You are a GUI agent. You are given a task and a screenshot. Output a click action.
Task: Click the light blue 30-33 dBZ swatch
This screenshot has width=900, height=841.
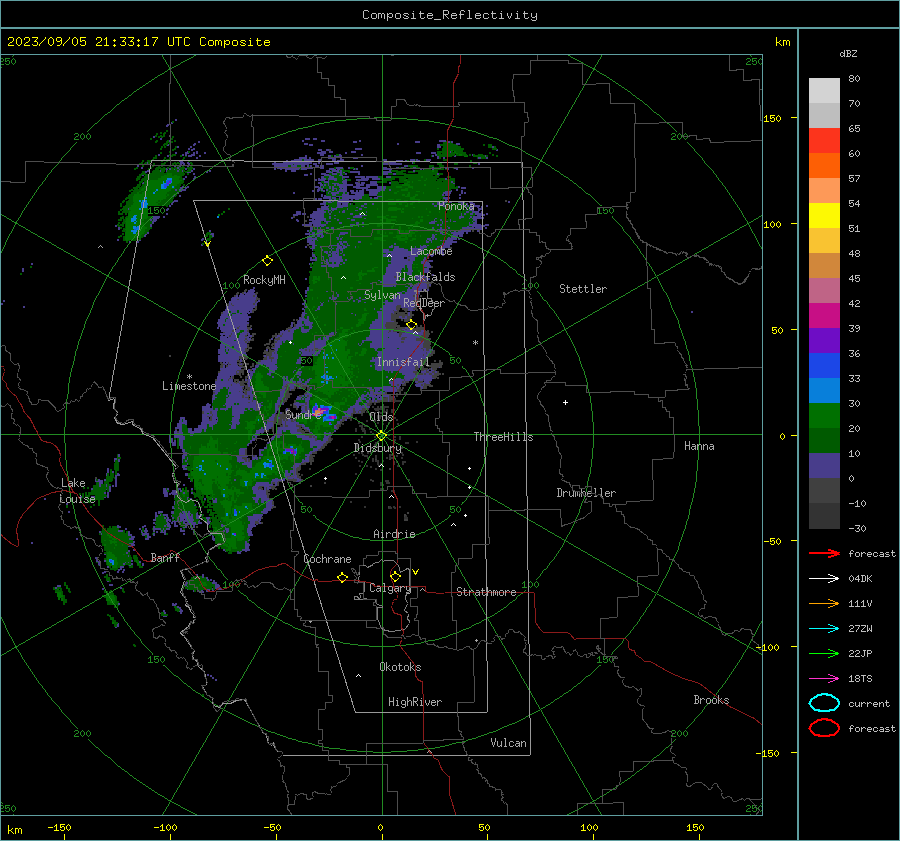point(824,390)
